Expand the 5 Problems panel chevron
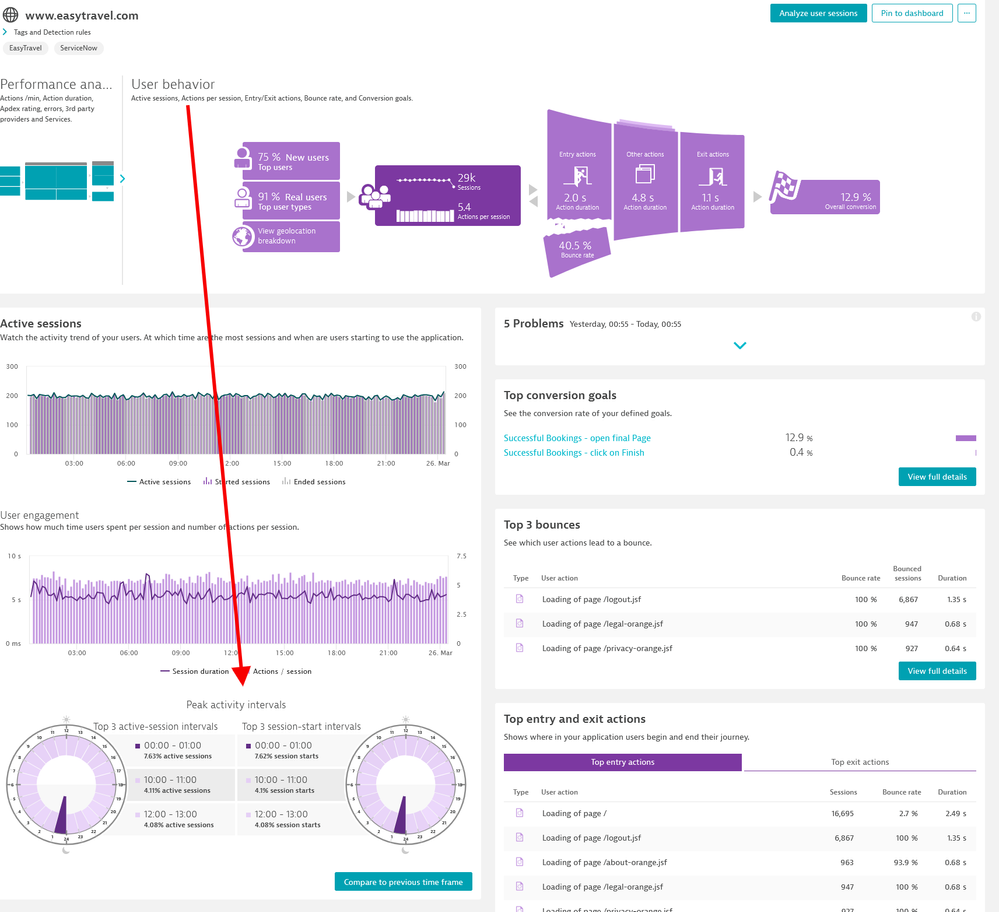The width and height of the screenshot is (999, 912). pyautogui.click(x=740, y=345)
